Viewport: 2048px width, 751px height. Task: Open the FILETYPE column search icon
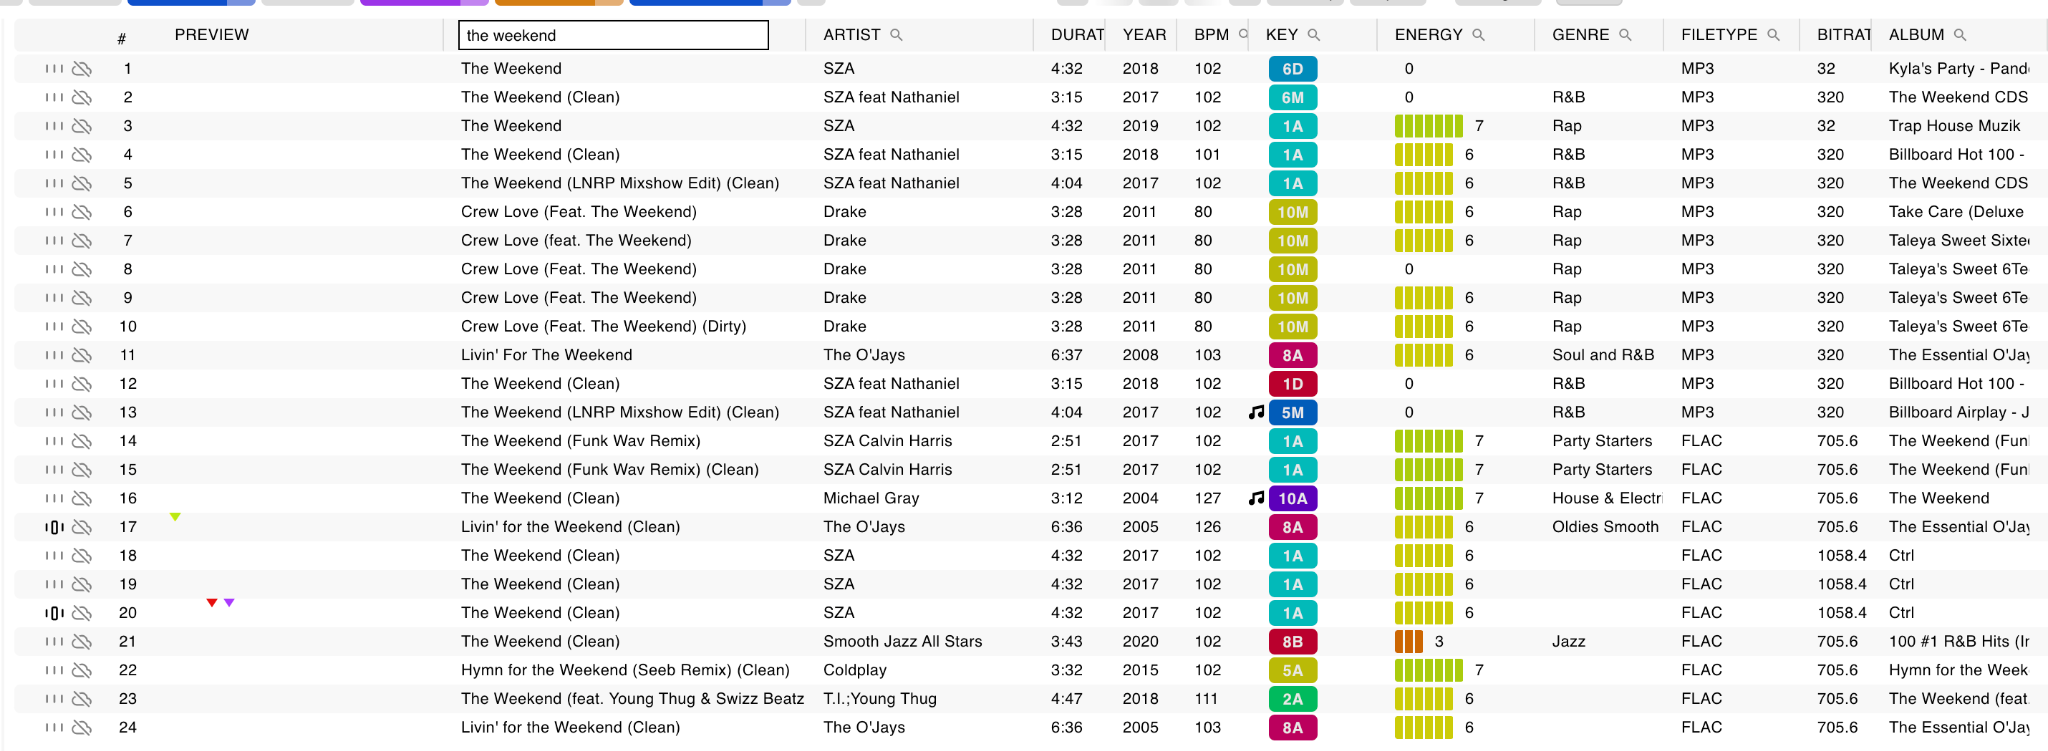1773,35
